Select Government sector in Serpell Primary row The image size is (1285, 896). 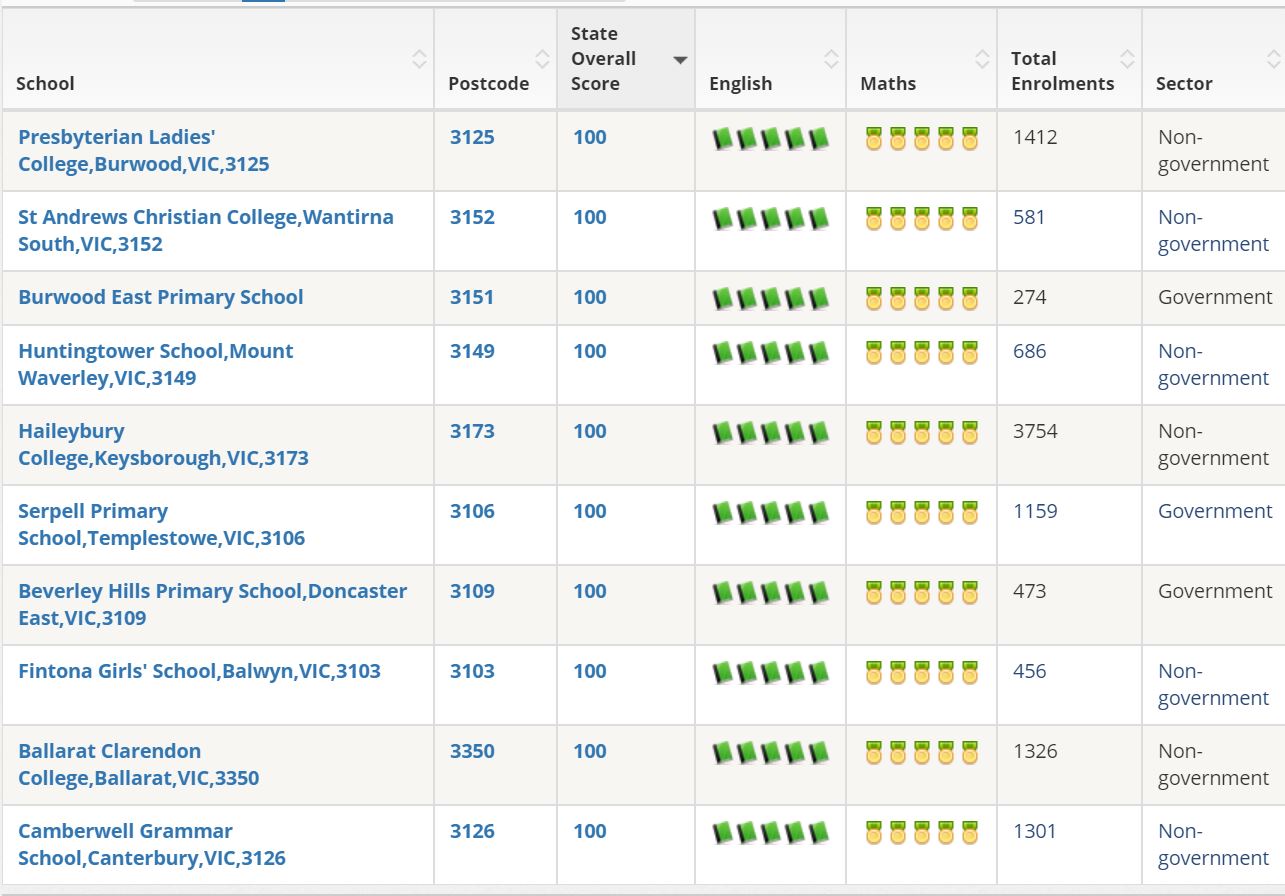[1215, 511]
